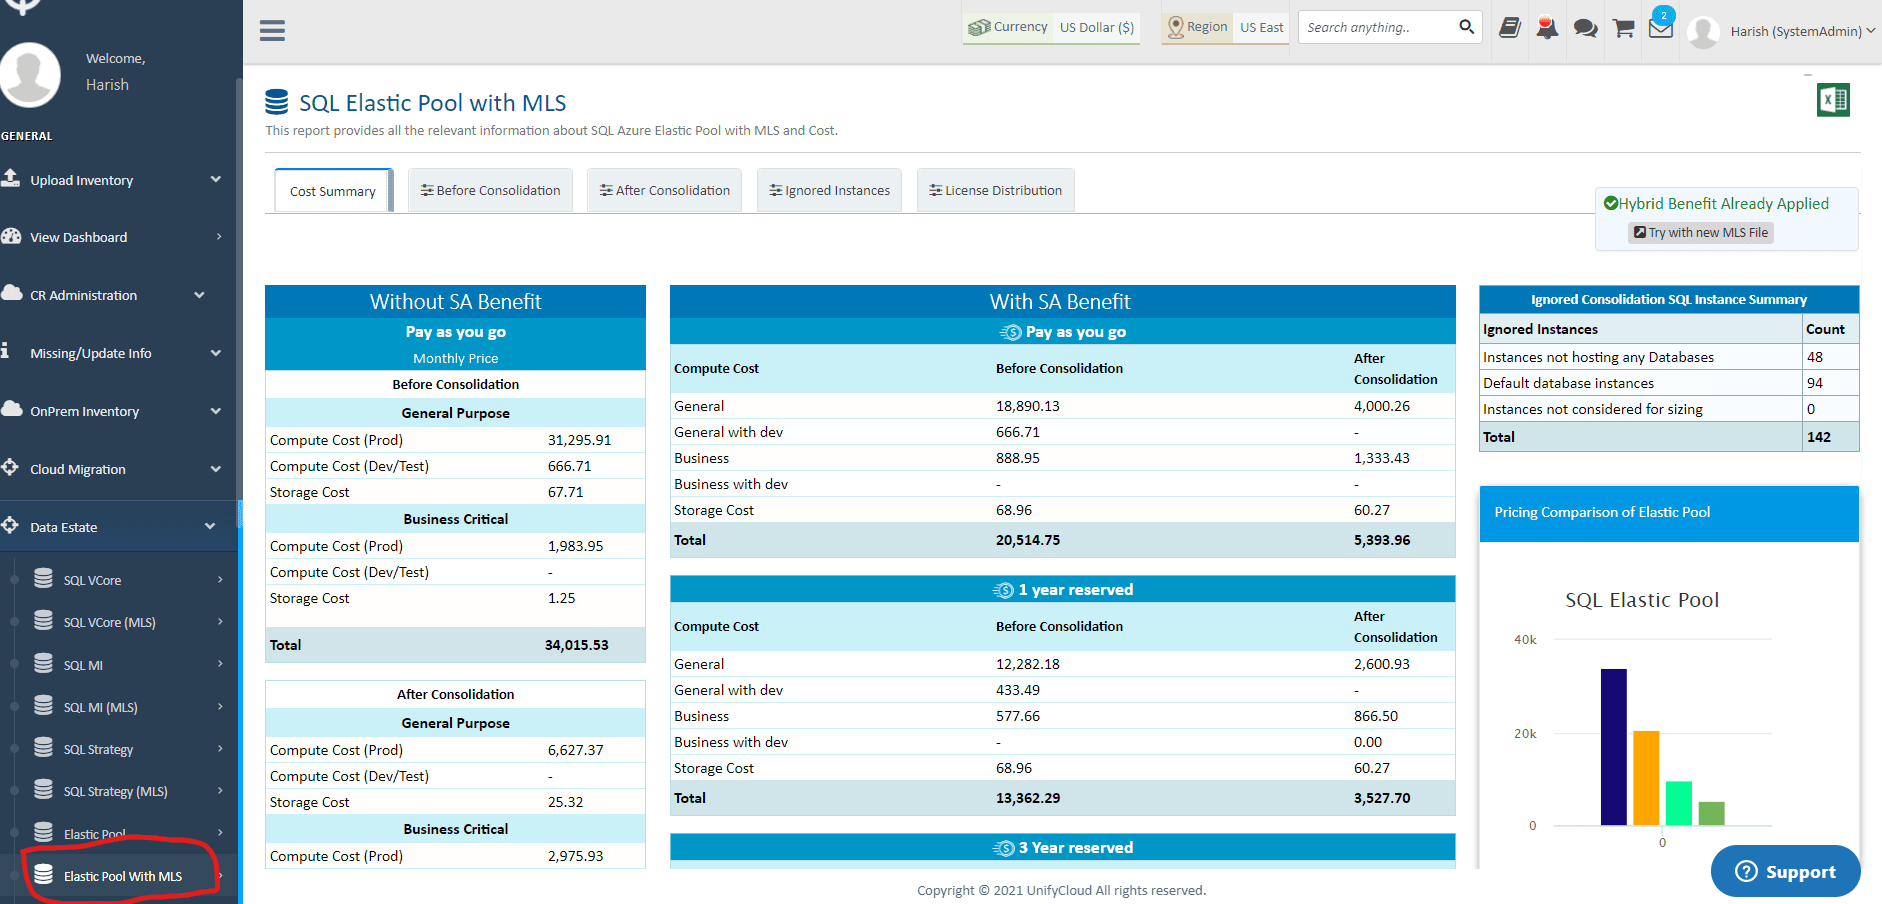This screenshot has width=1882, height=904.
Task: Click Hybrid Benefit Already Applied text
Action: point(1723,203)
